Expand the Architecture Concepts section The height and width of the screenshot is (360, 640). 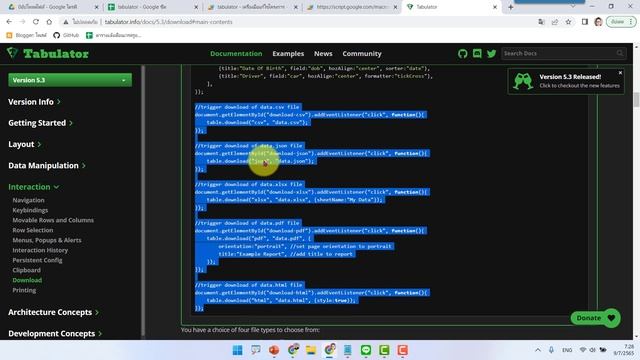(x=53, y=312)
